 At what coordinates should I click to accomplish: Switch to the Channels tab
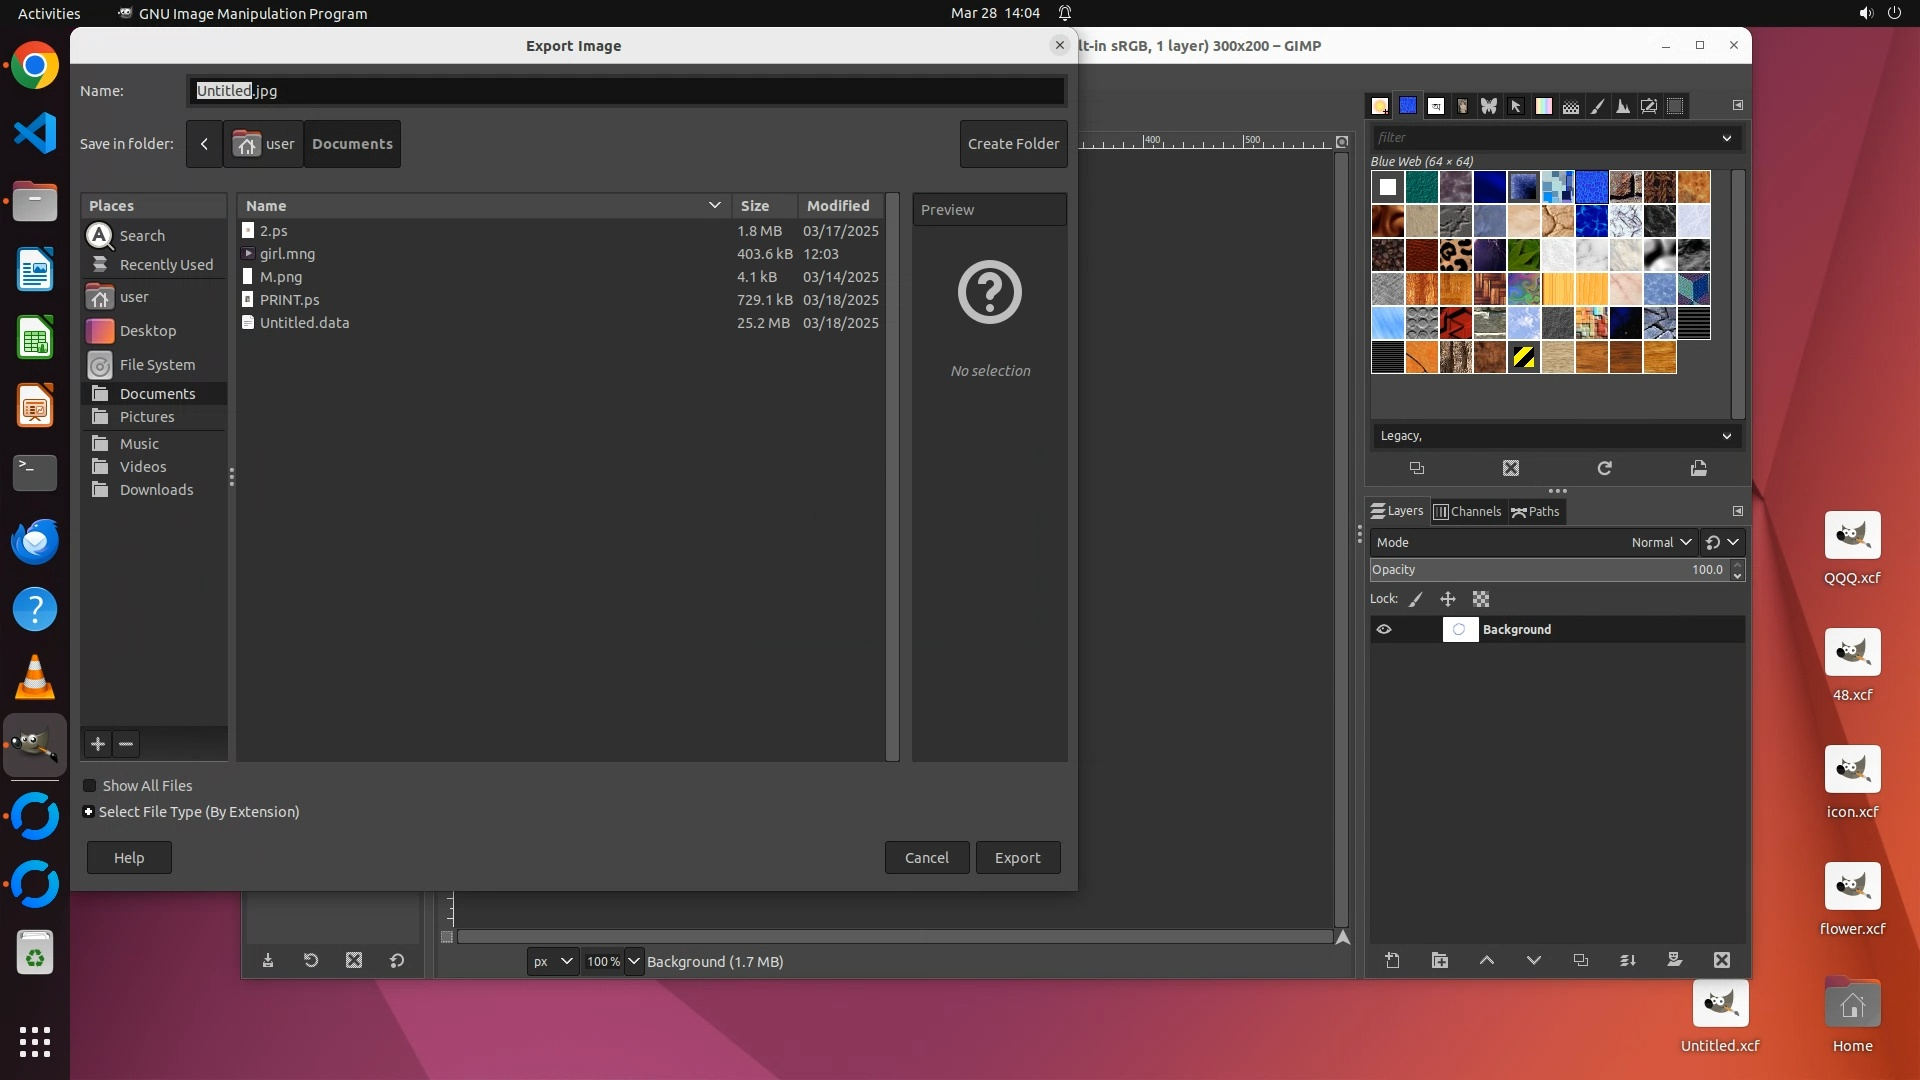[x=1467, y=511]
